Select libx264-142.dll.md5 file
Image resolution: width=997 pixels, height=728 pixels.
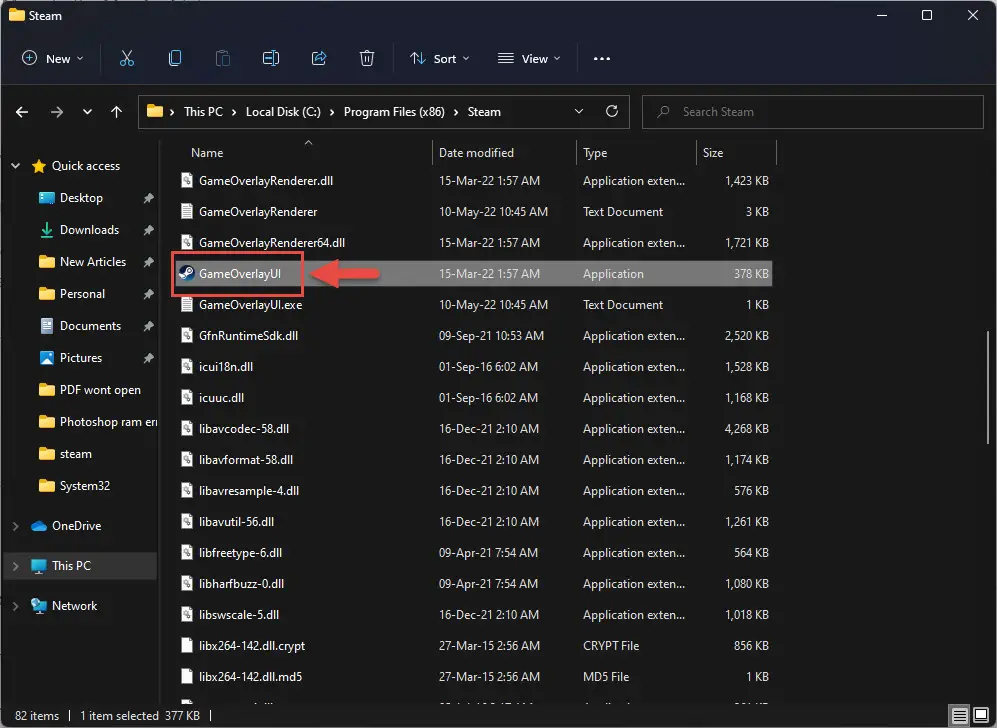pos(474,676)
